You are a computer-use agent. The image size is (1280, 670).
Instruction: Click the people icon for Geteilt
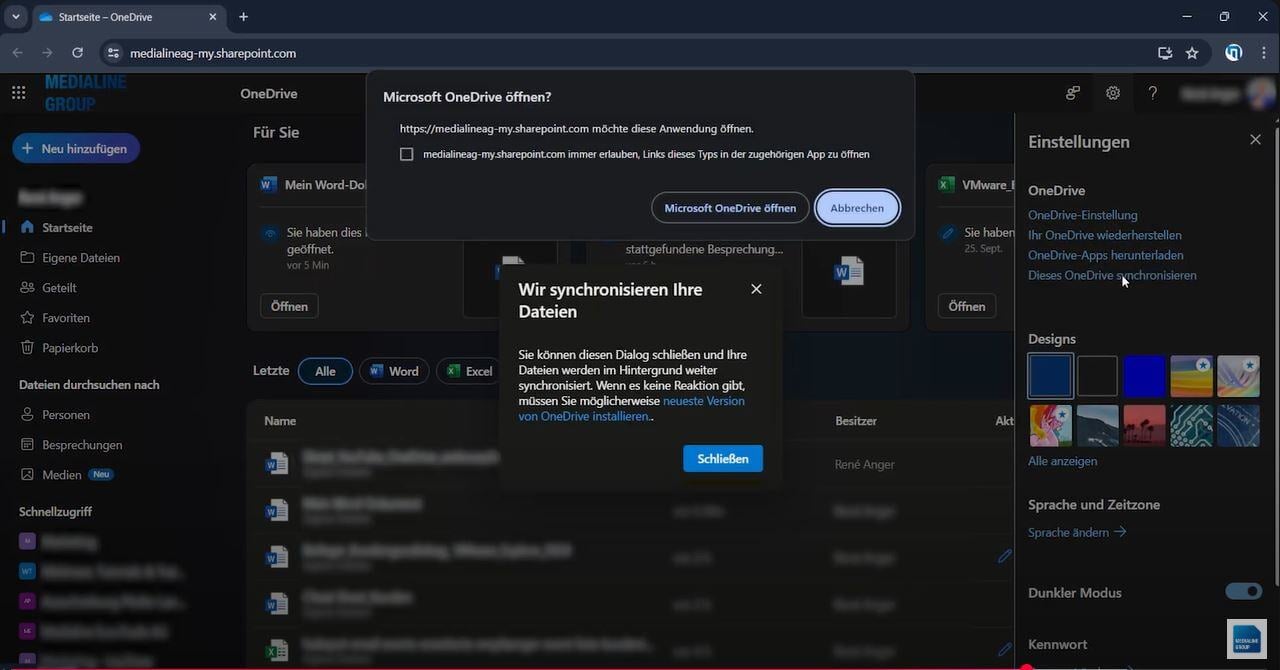[x=27, y=287]
